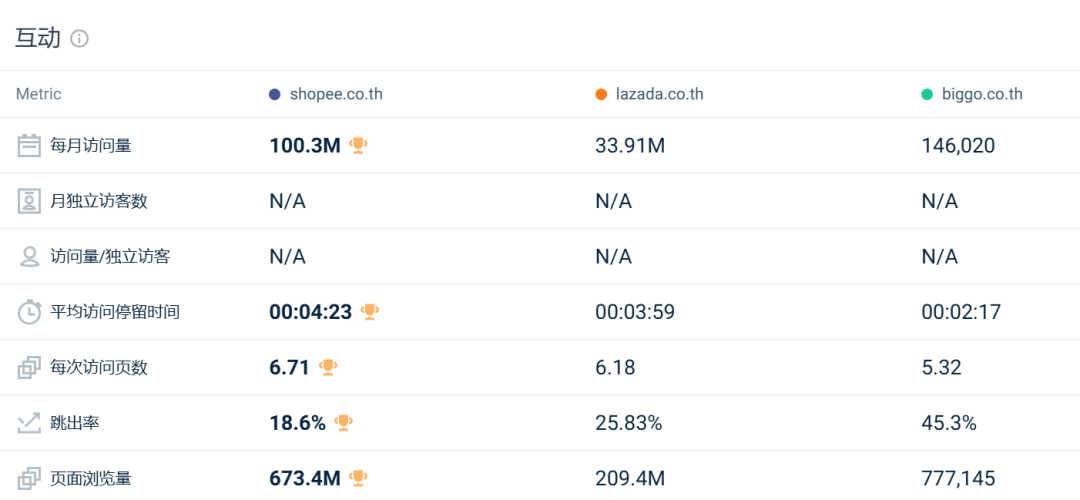Click the 33.91M value for lazada
The image size is (1080, 500).
(630, 146)
